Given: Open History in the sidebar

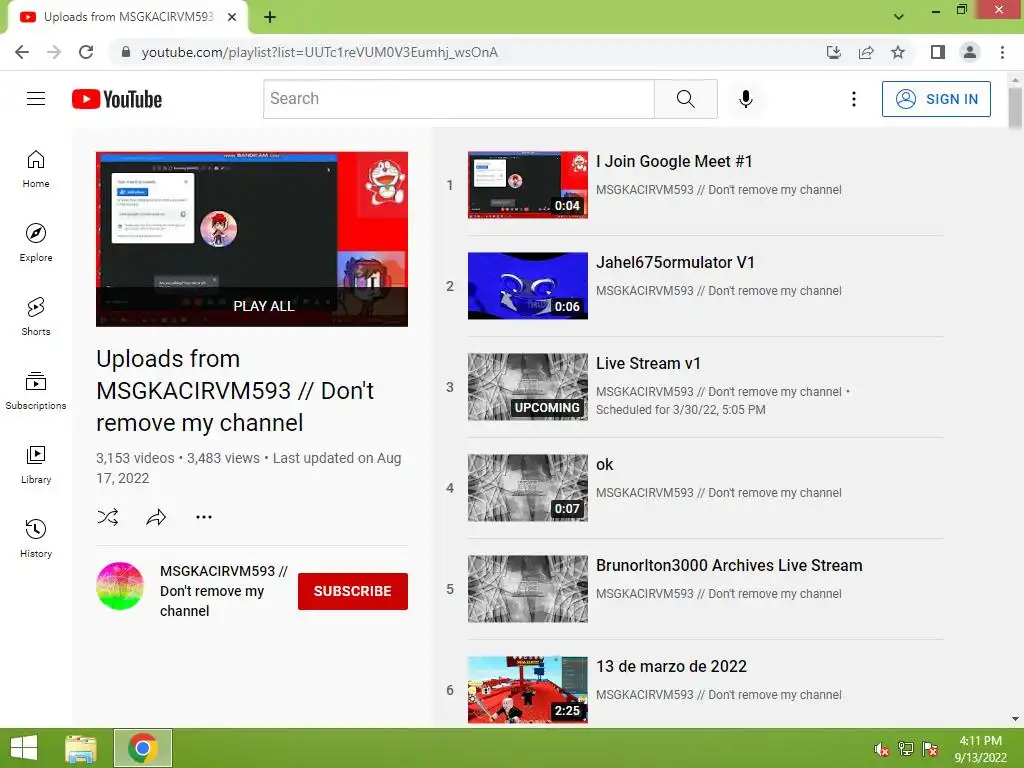Looking at the screenshot, I should 36,538.
